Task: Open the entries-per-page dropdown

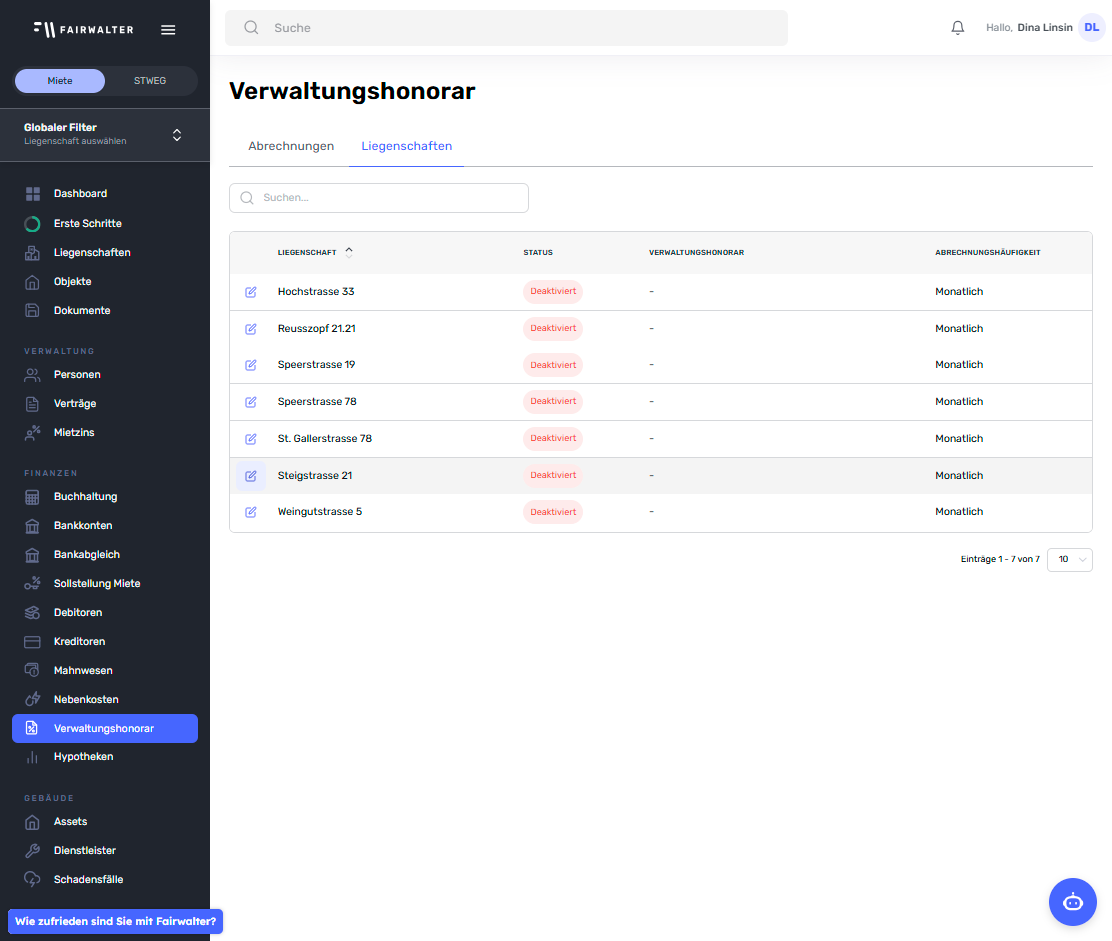Action: [1069, 560]
